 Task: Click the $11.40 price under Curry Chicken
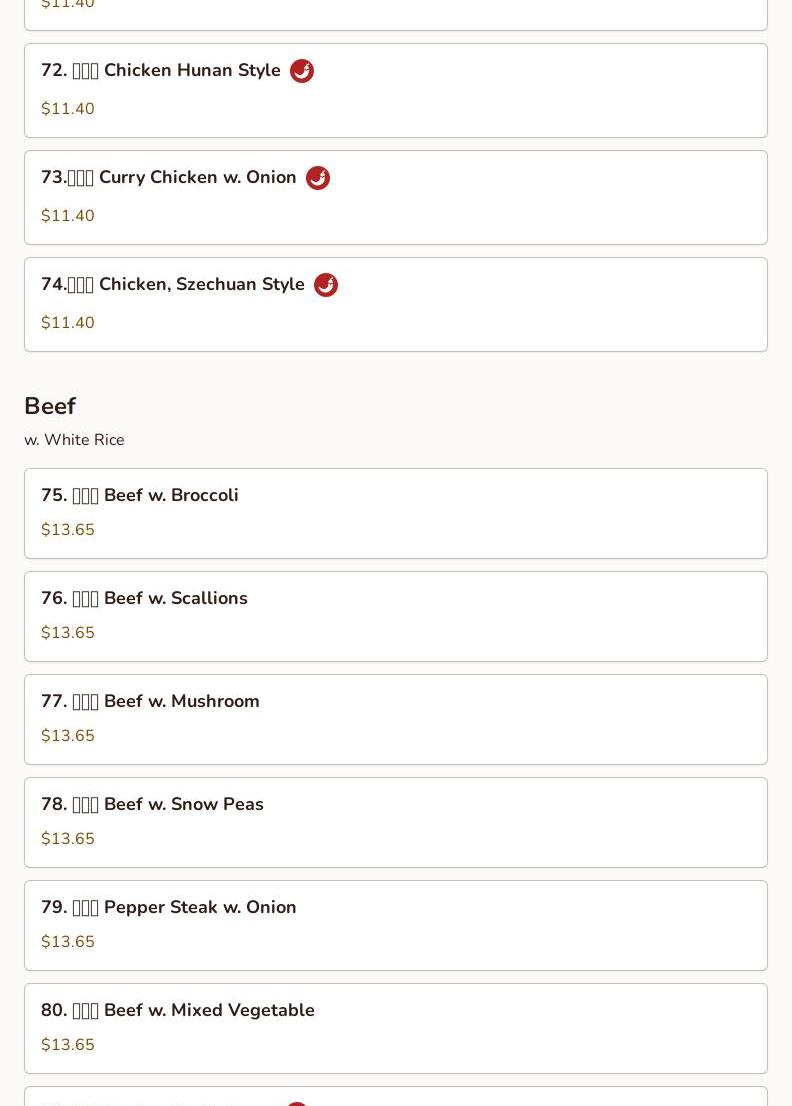coord(68,216)
